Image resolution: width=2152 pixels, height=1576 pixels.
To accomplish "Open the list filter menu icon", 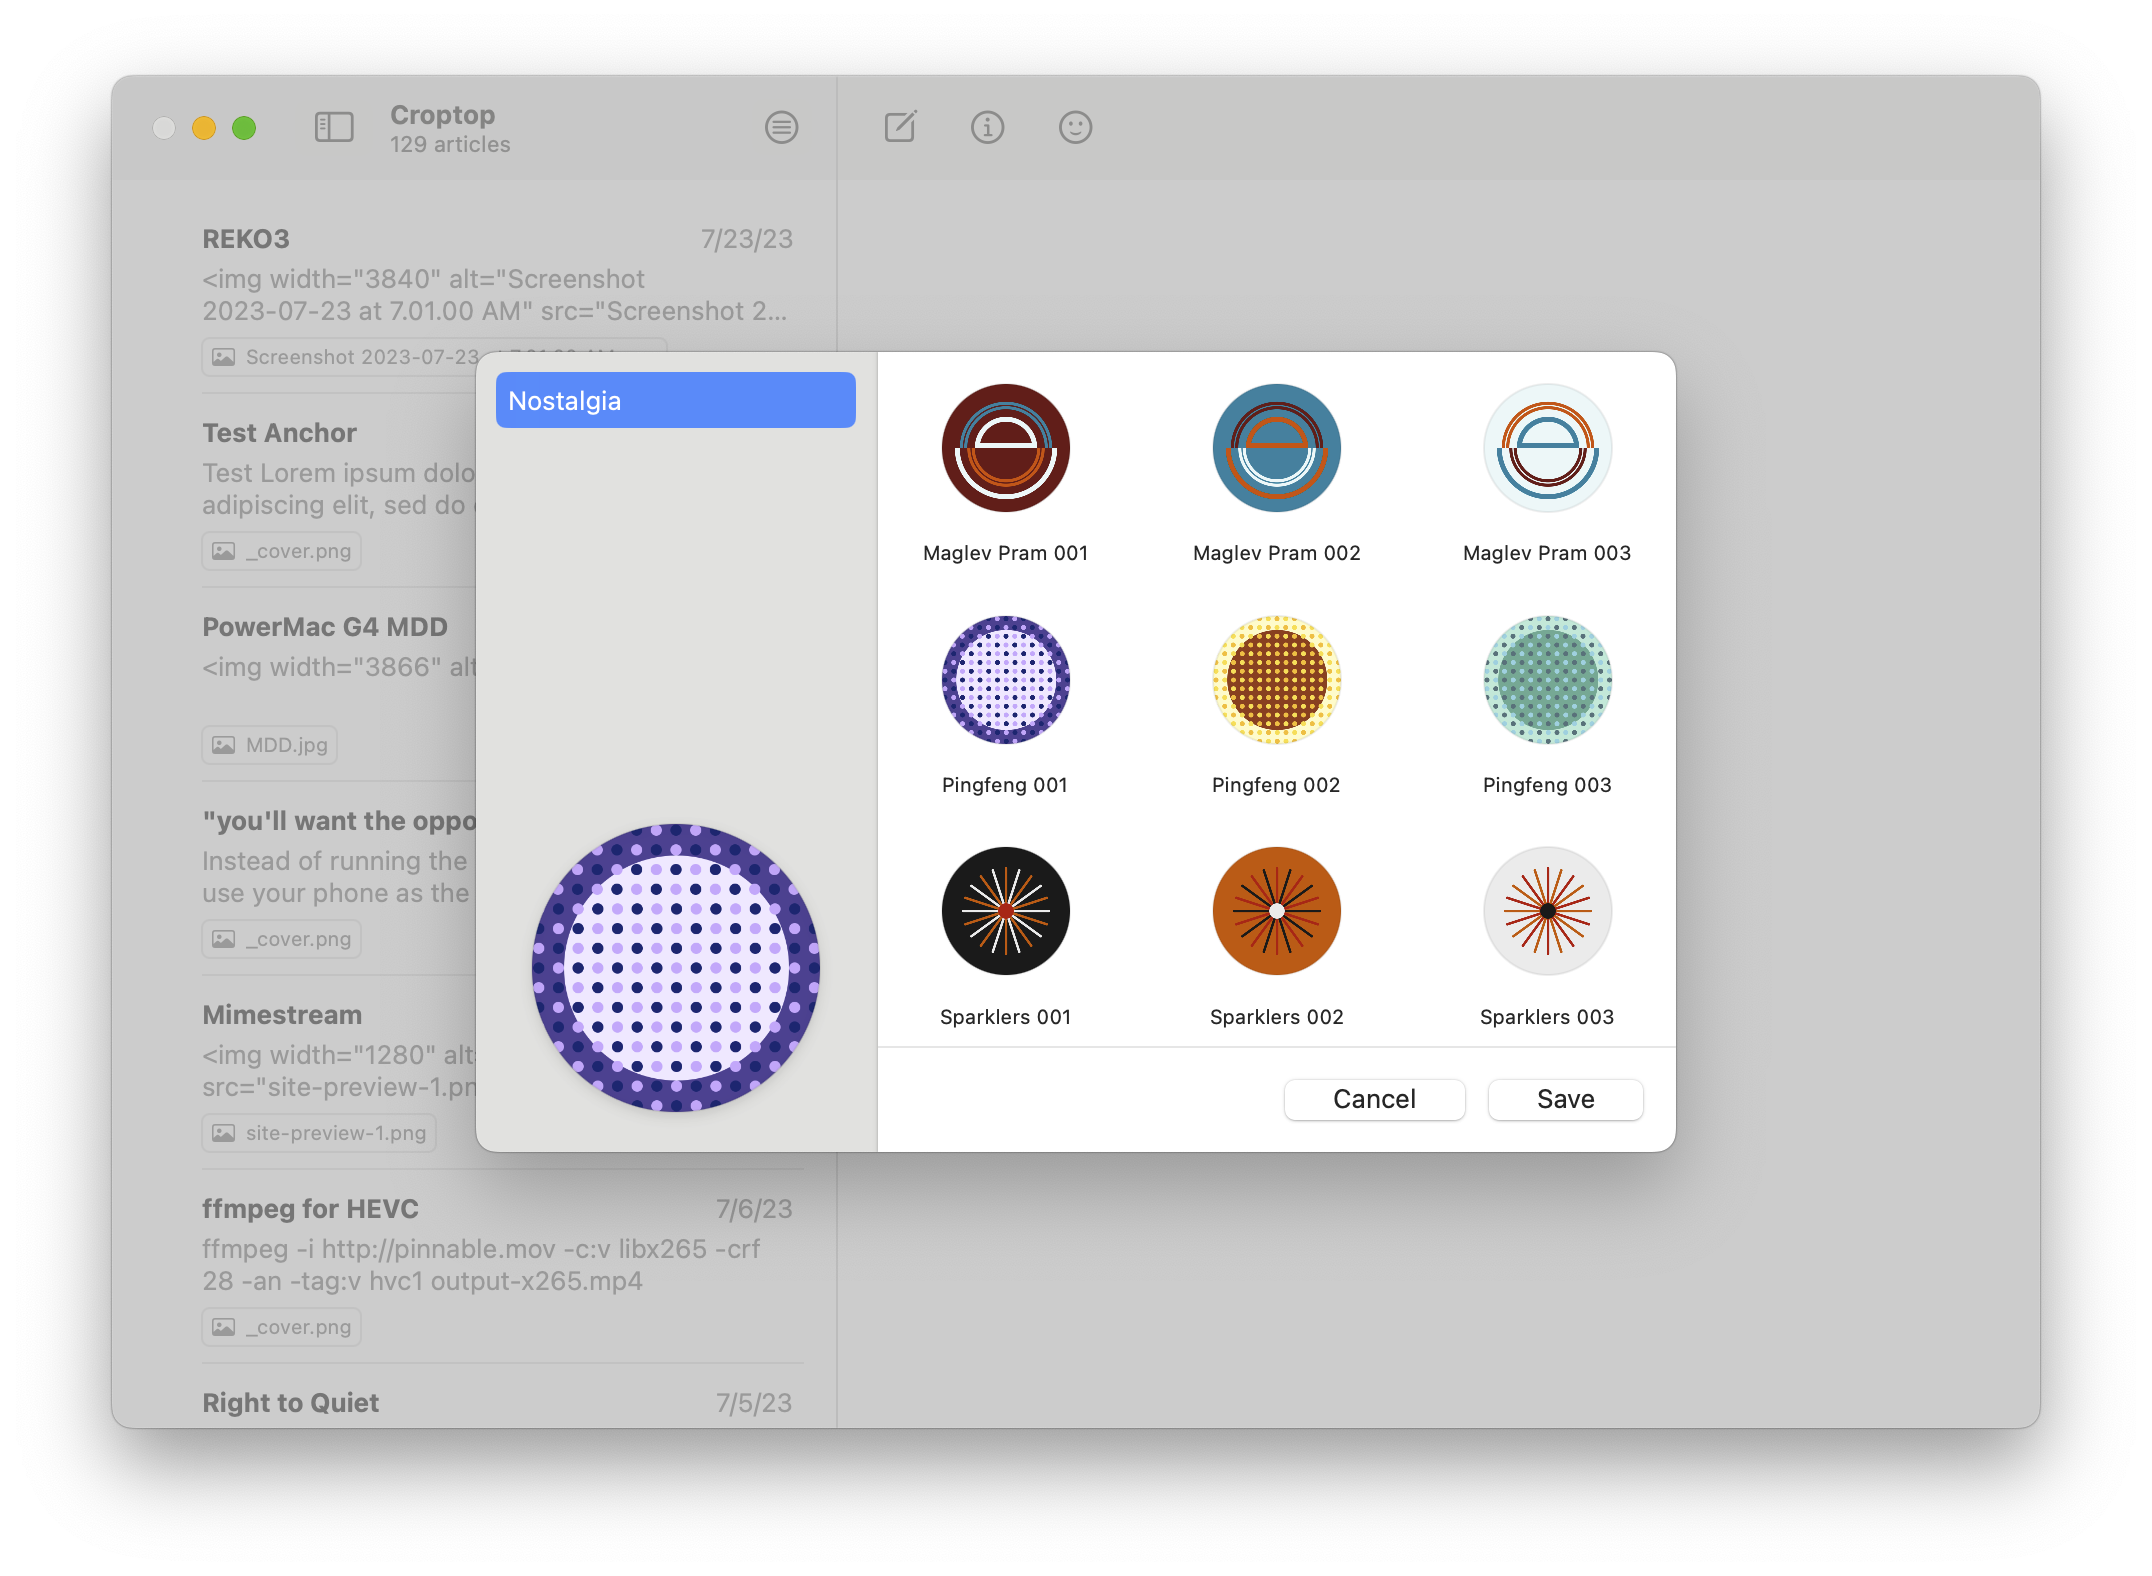I will pos(781,127).
